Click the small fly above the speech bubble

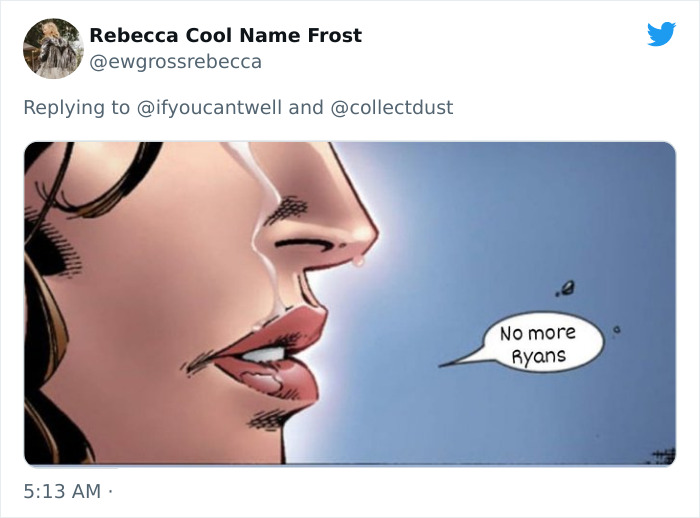click(566, 289)
